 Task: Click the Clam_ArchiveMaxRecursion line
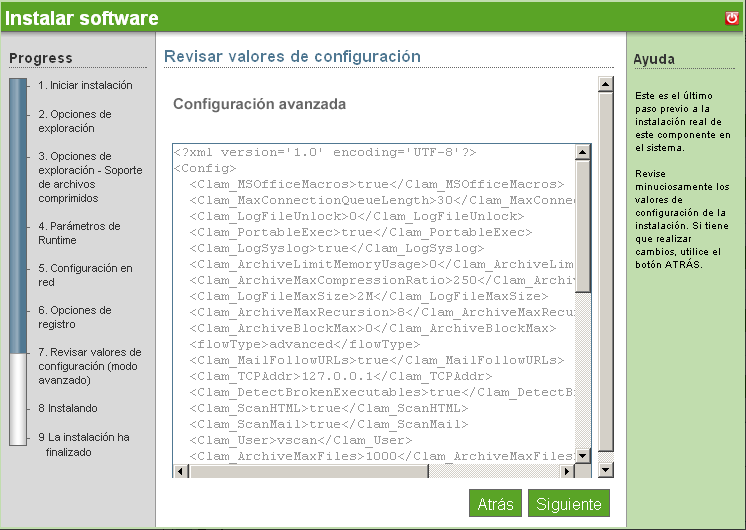click(381, 312)
